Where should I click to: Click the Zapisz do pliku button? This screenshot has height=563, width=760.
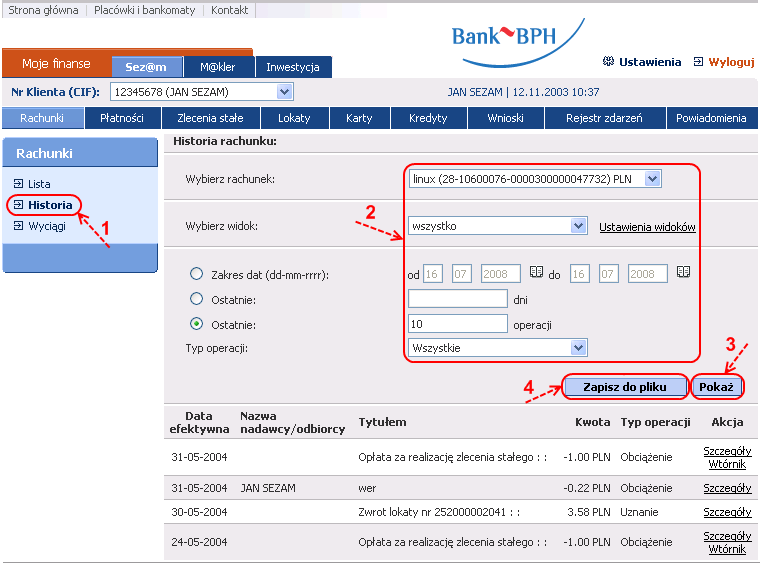[625, 387]
